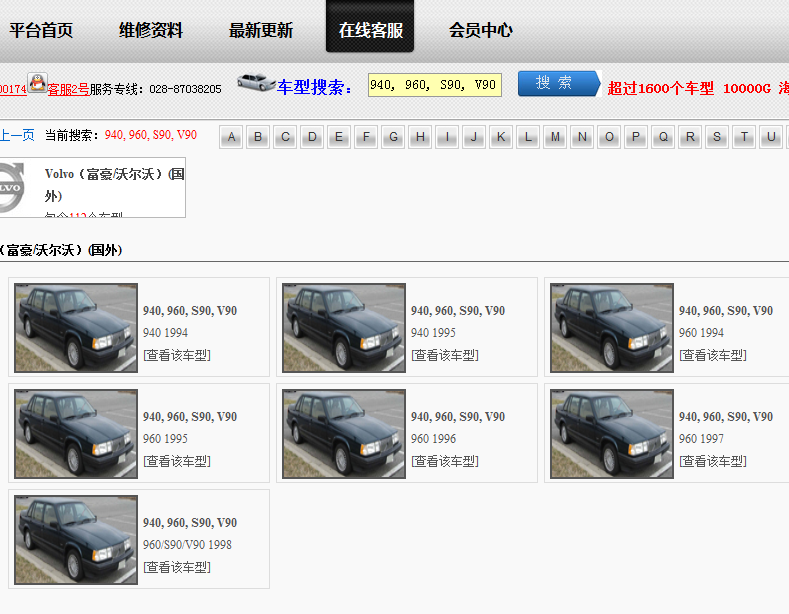Click 查看该车型 for 960 1997
The image size is (789, 614).
point(713,461)
